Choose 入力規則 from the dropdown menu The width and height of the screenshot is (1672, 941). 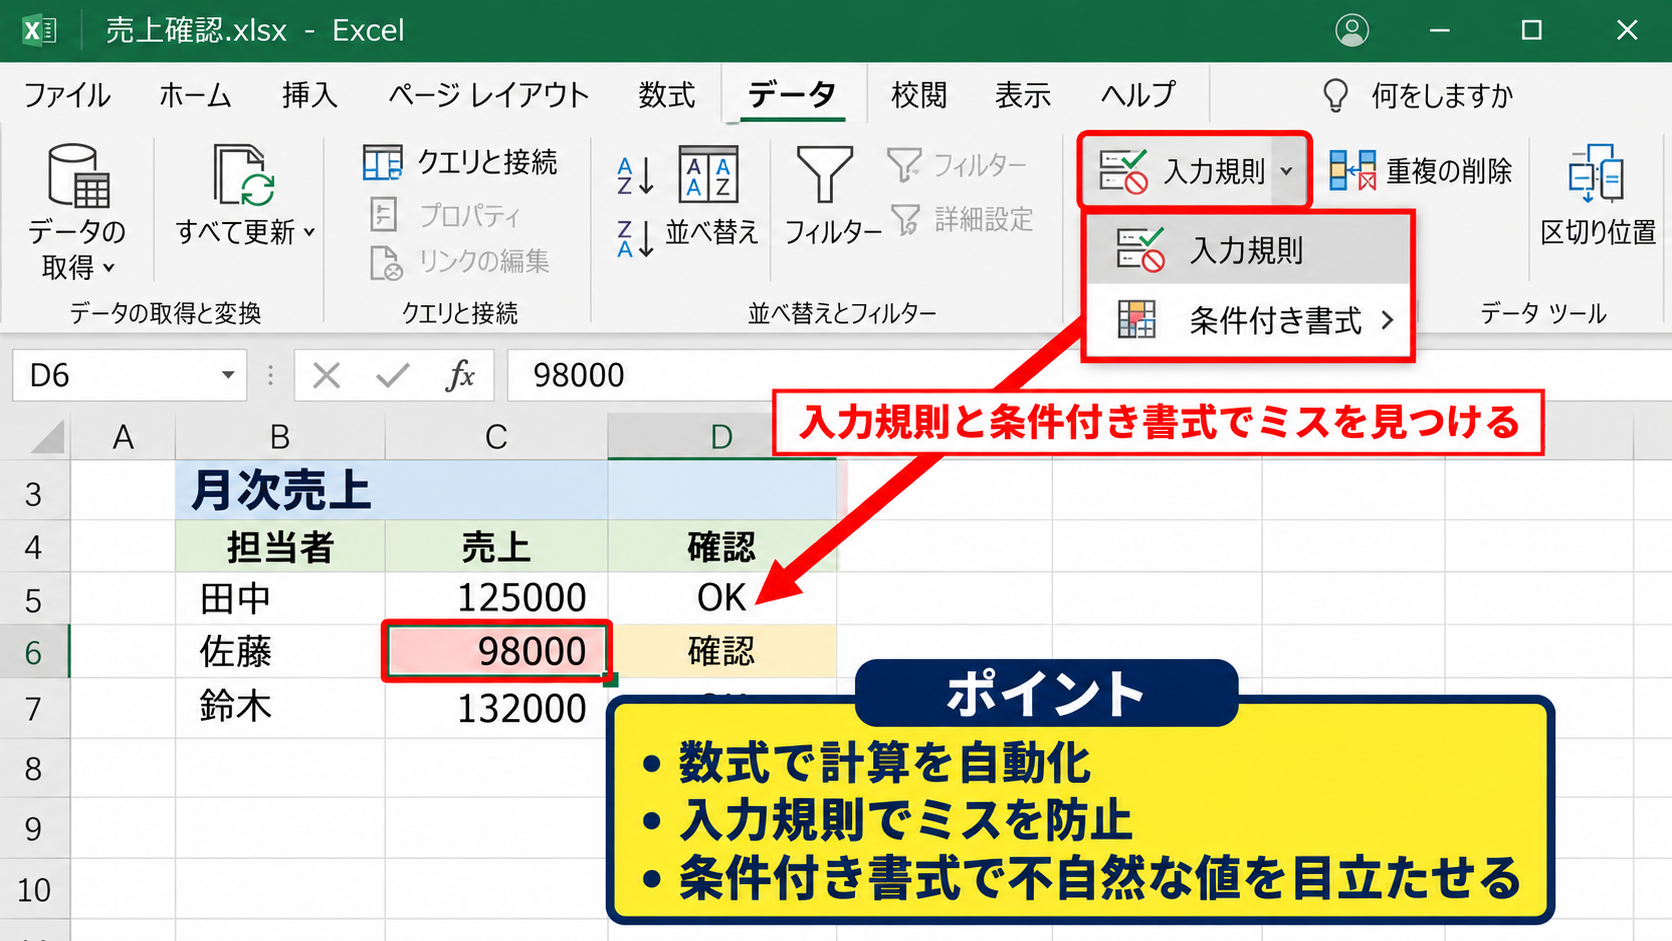click(x=1247, y=250)
